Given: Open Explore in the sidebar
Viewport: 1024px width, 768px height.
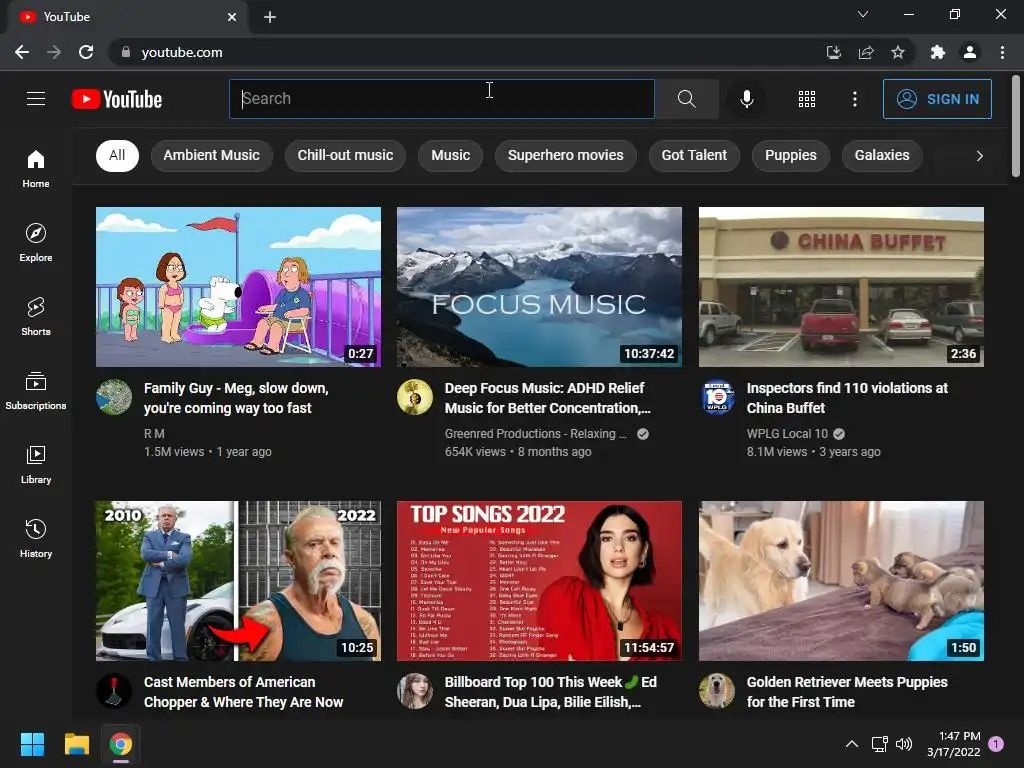Looking at the screenshot, I should (36, 242).
